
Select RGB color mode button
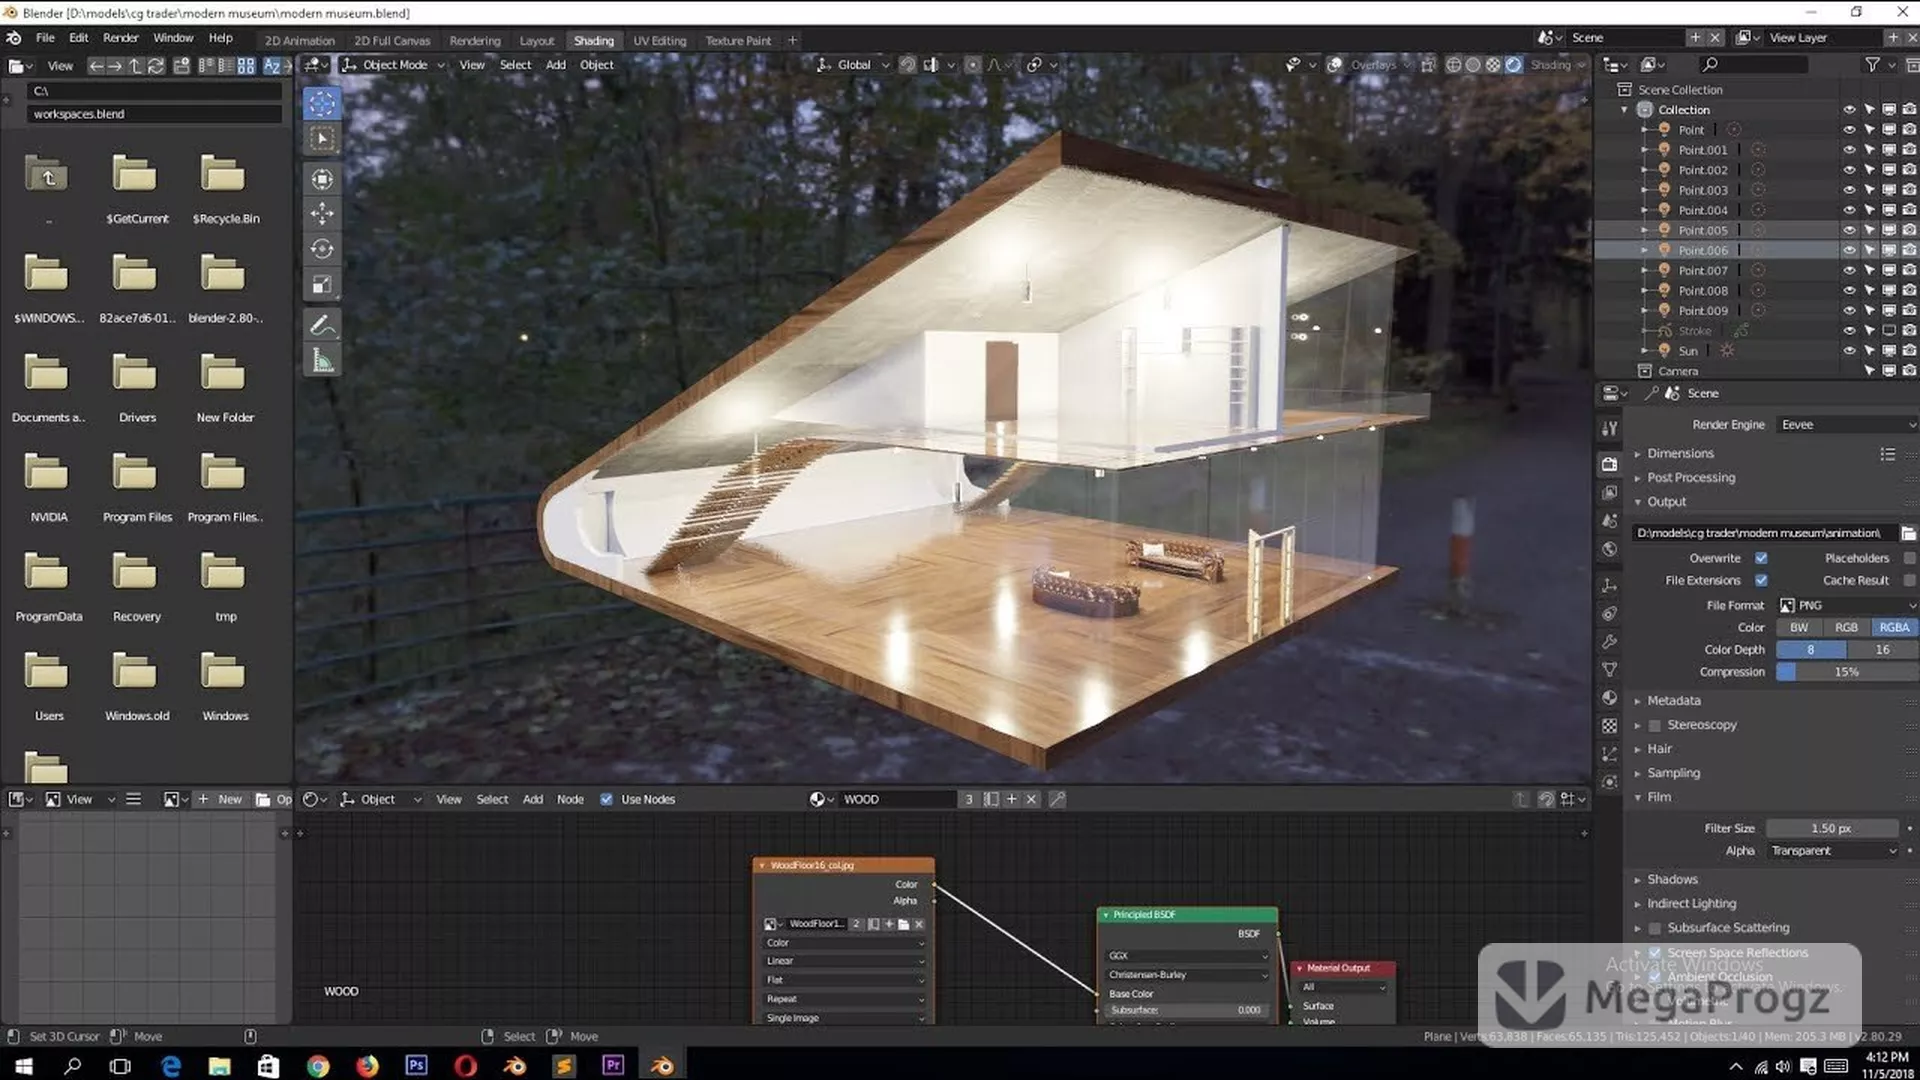tap(1846, 627)
